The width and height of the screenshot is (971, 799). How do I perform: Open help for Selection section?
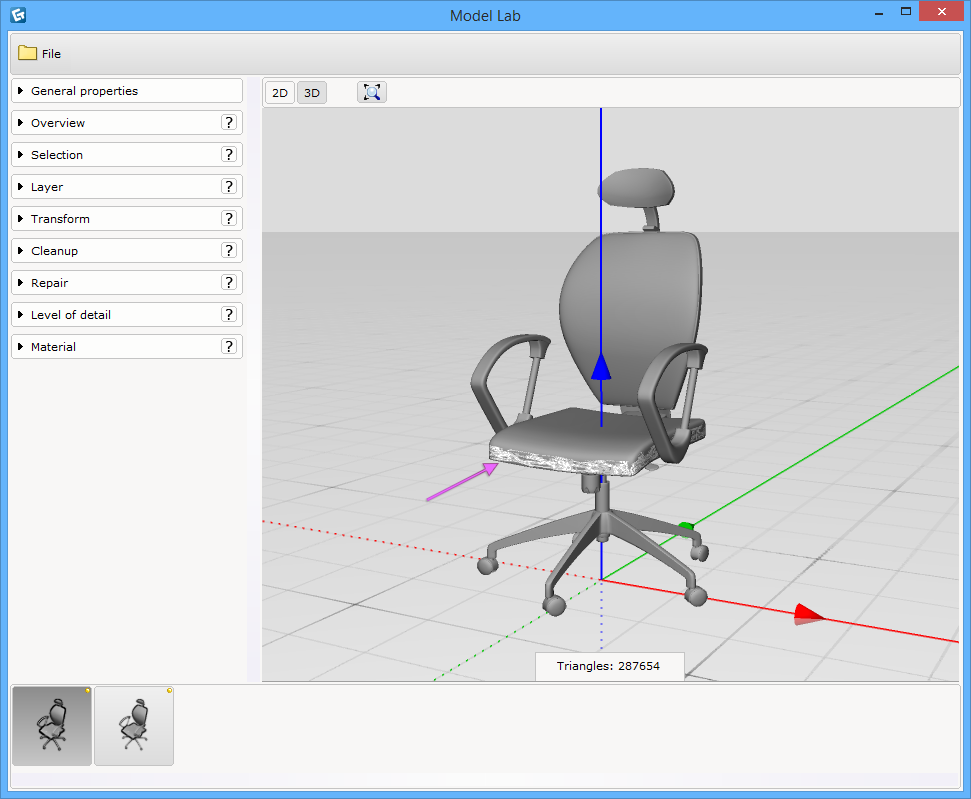tap(229, 154)
